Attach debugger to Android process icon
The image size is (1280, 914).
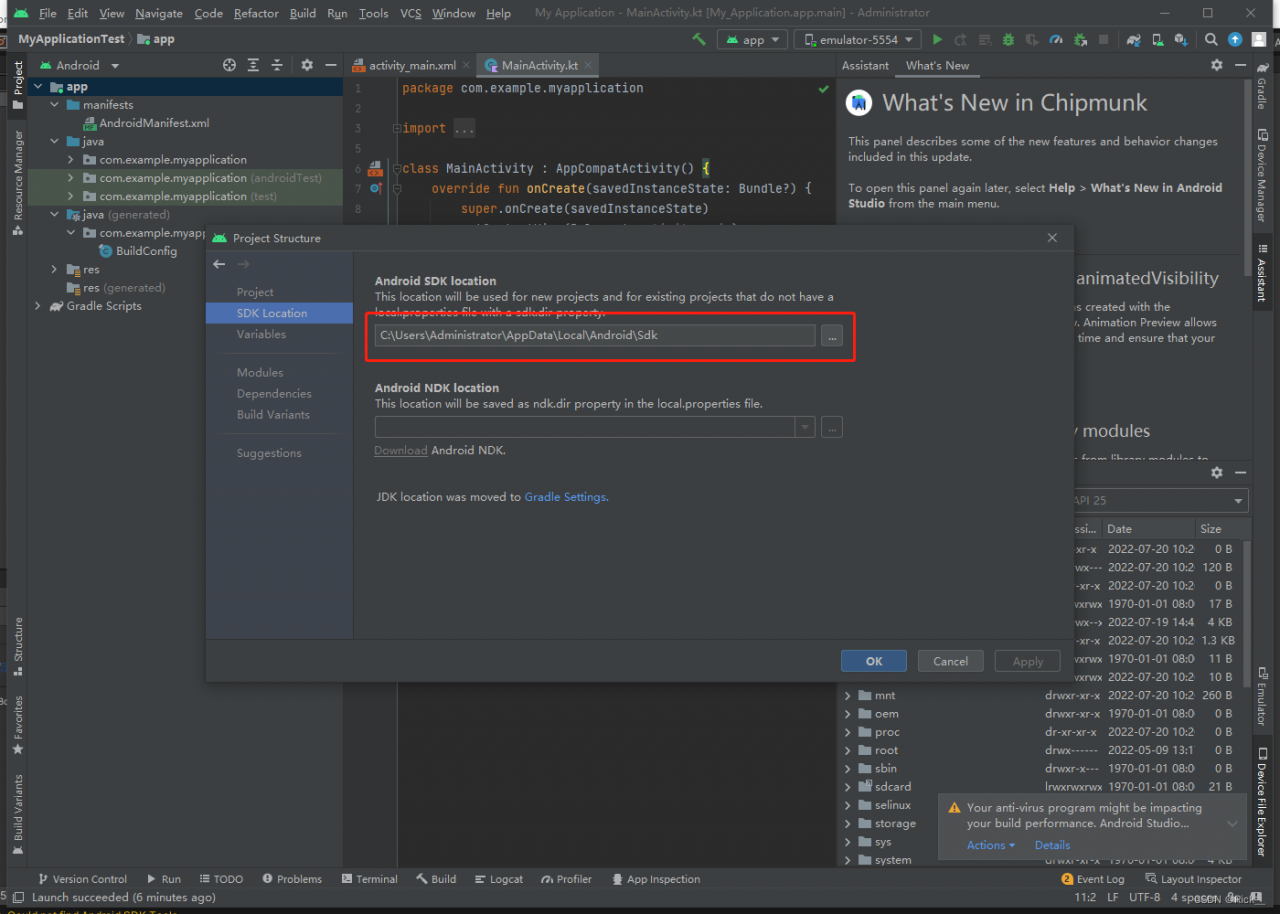click(1080, 39)
